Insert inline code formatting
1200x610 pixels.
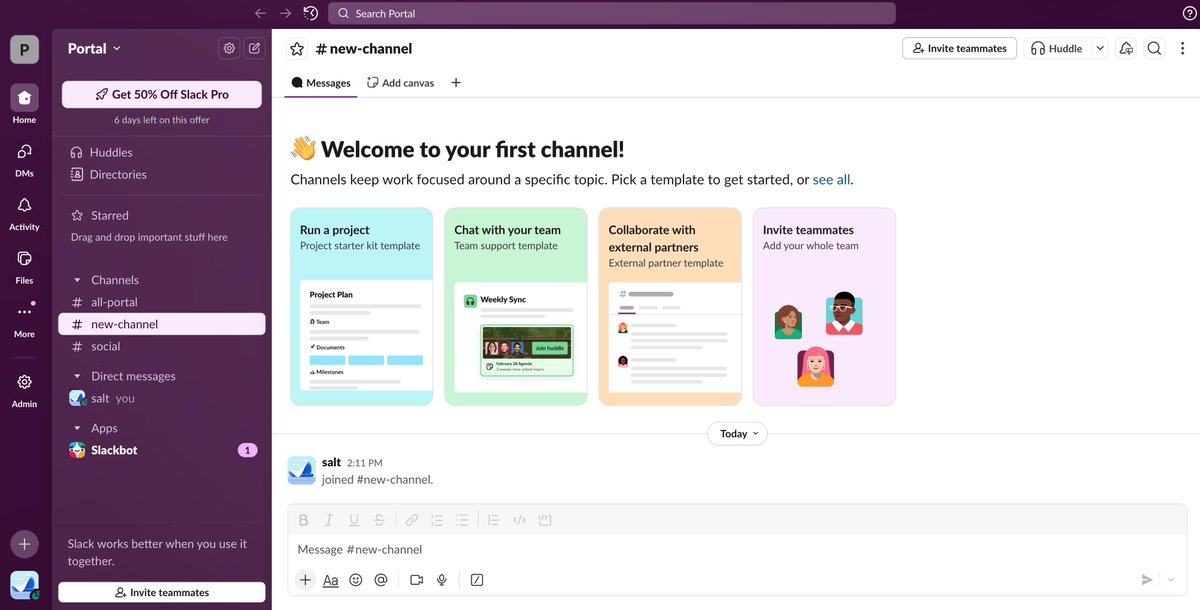519,520
